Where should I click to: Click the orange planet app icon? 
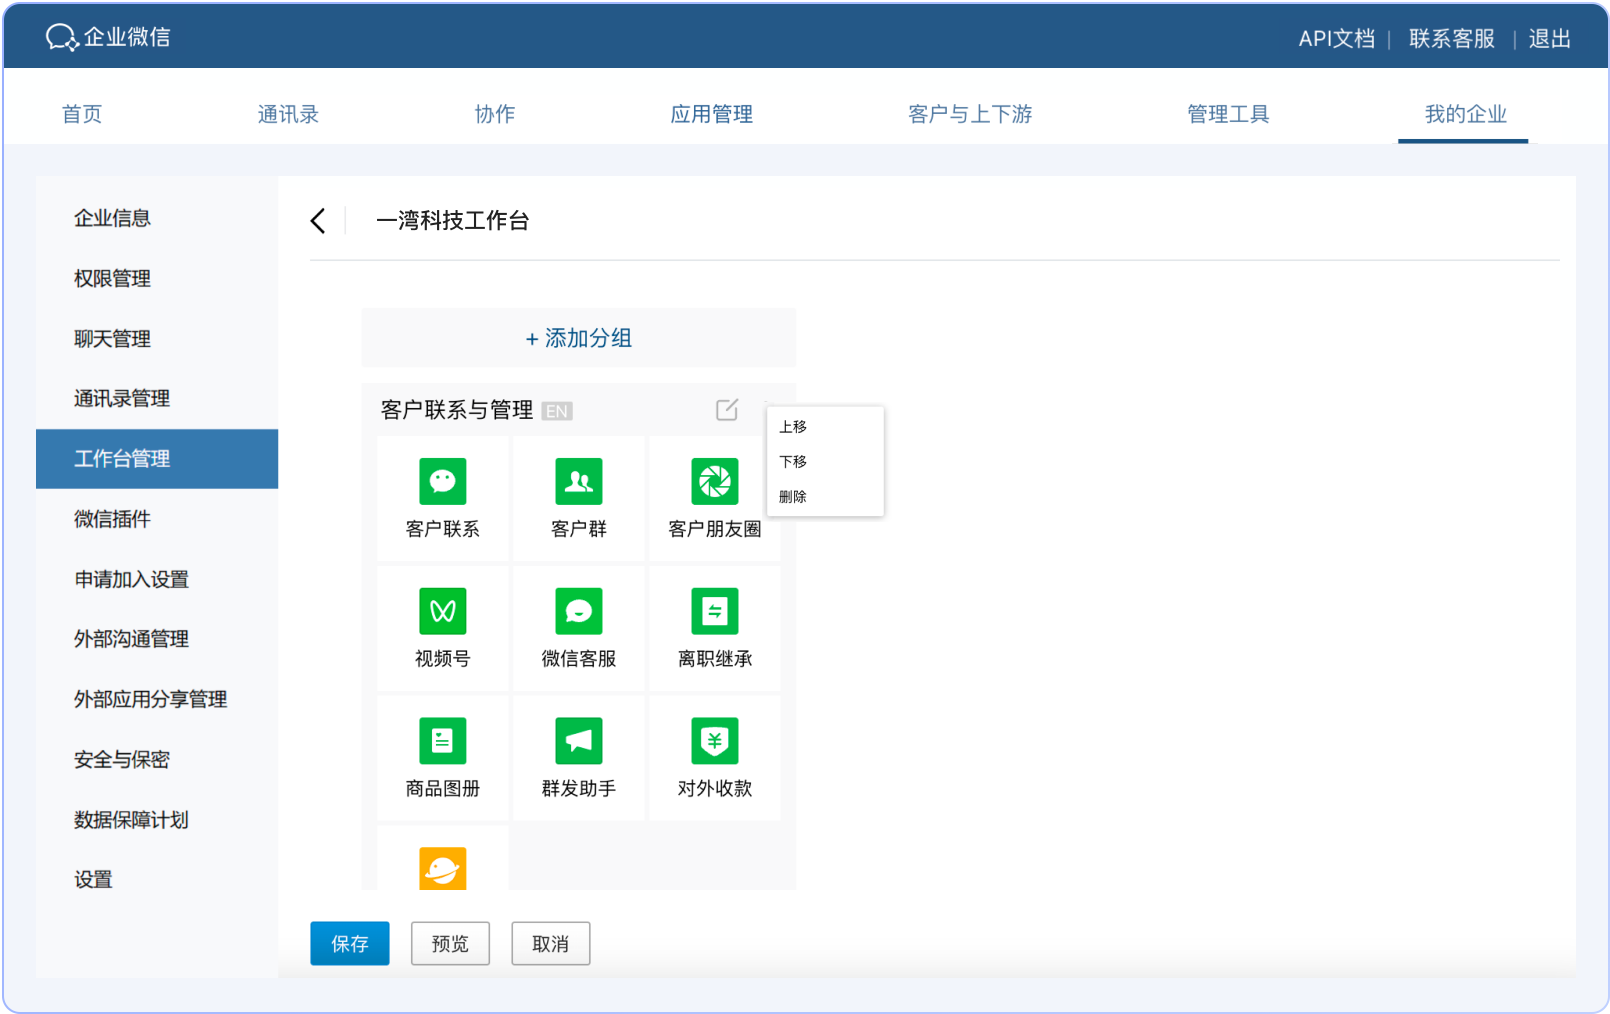click(x=443, y=868)
